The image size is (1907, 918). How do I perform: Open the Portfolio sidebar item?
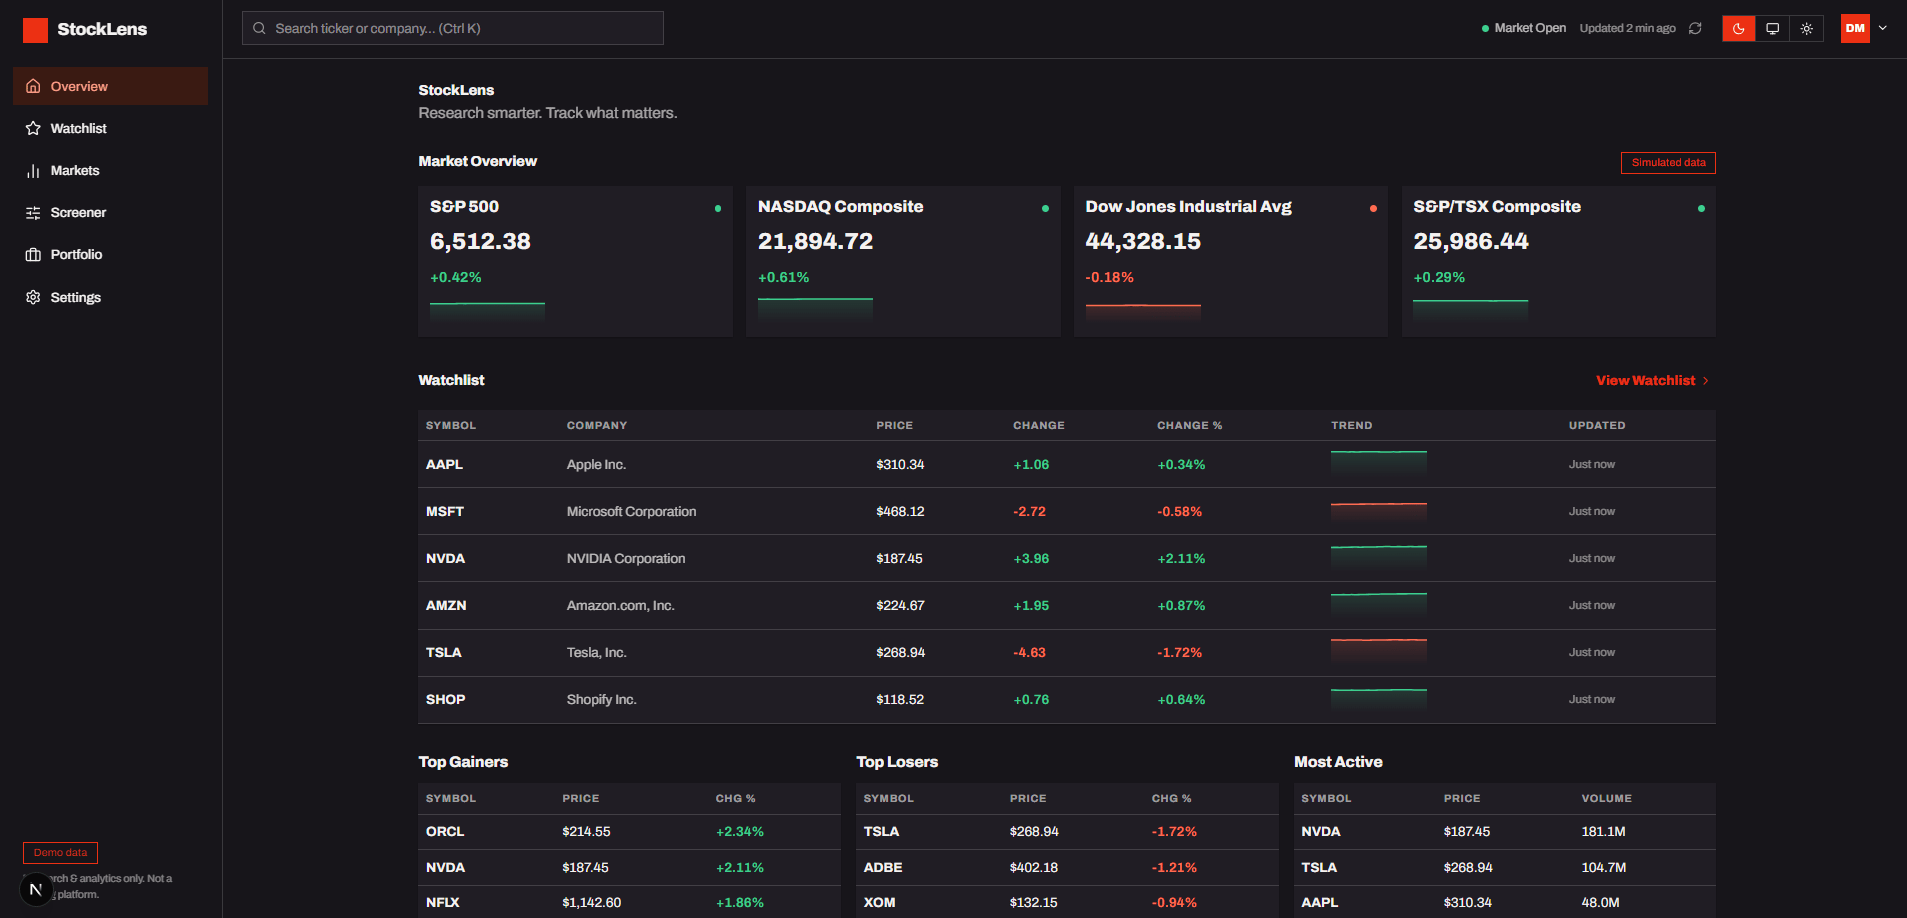point(110,255)
